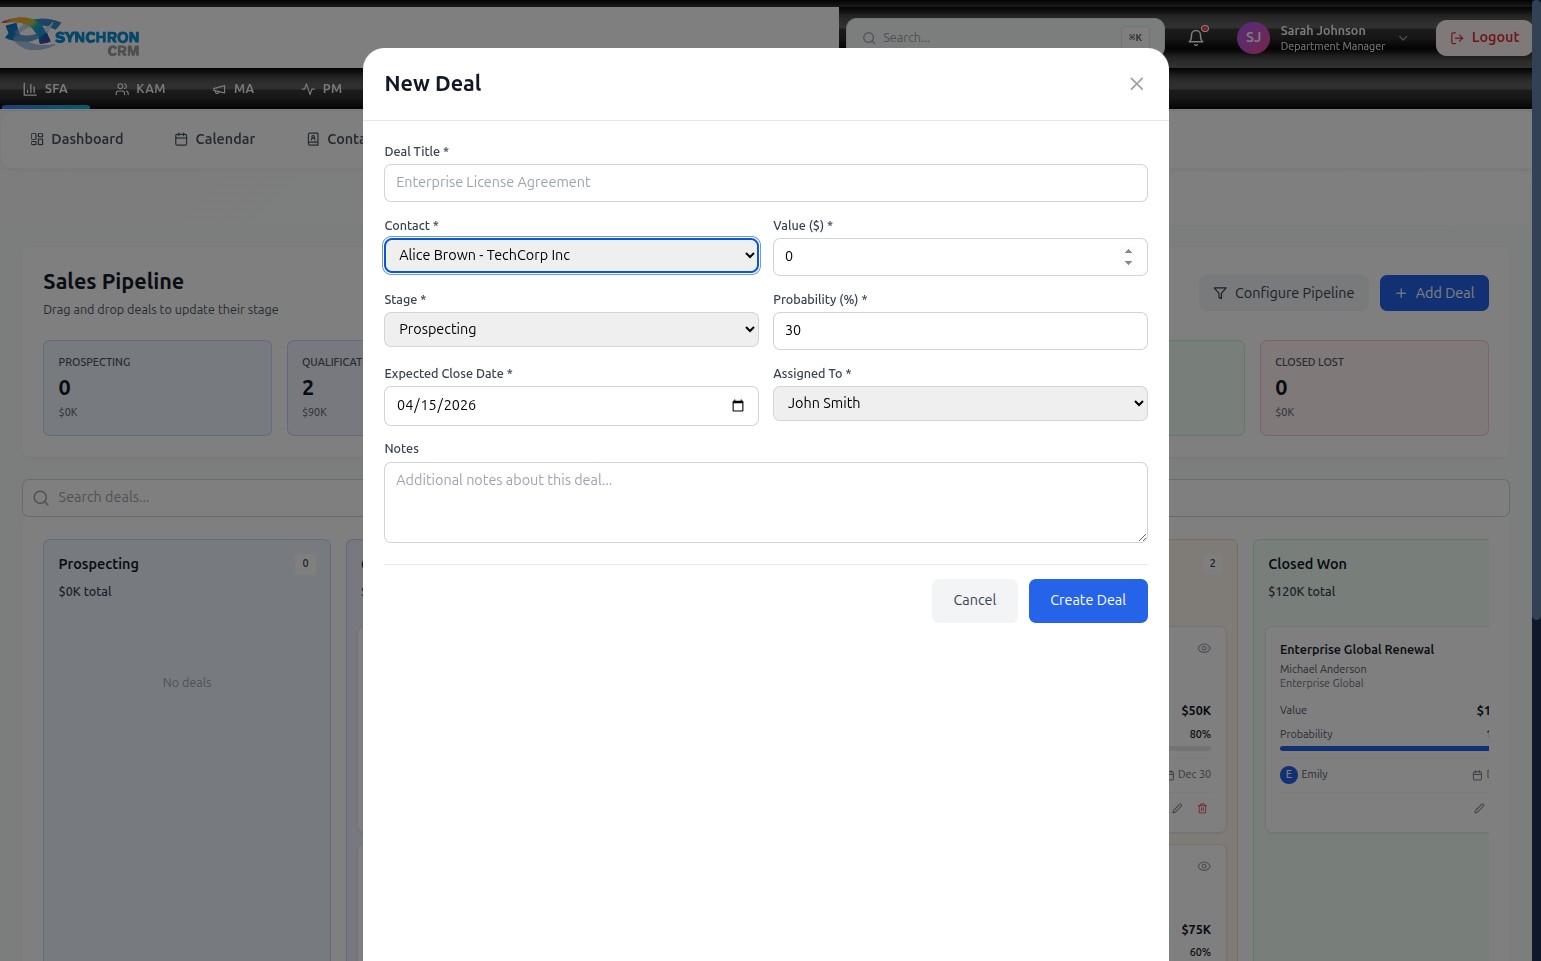1541x961 pixels.
Task: Click the notification bell icon
Action: 1196,38
